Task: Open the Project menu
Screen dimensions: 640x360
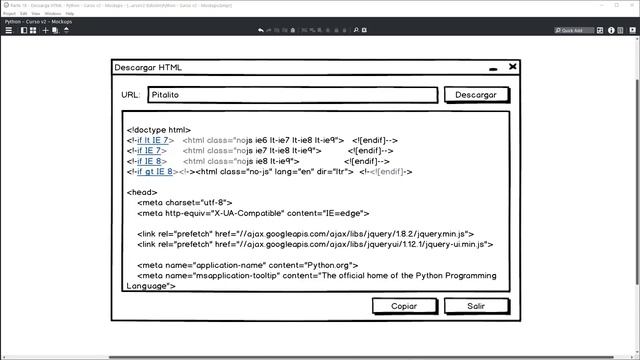Action: pos(9,13)
